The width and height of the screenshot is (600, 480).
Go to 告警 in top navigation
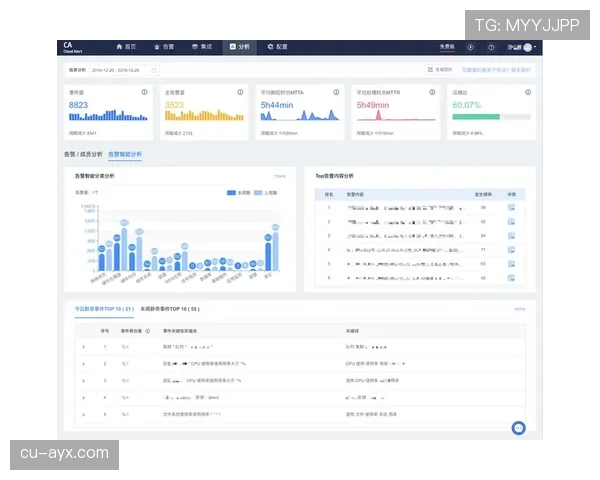[166, 47]
